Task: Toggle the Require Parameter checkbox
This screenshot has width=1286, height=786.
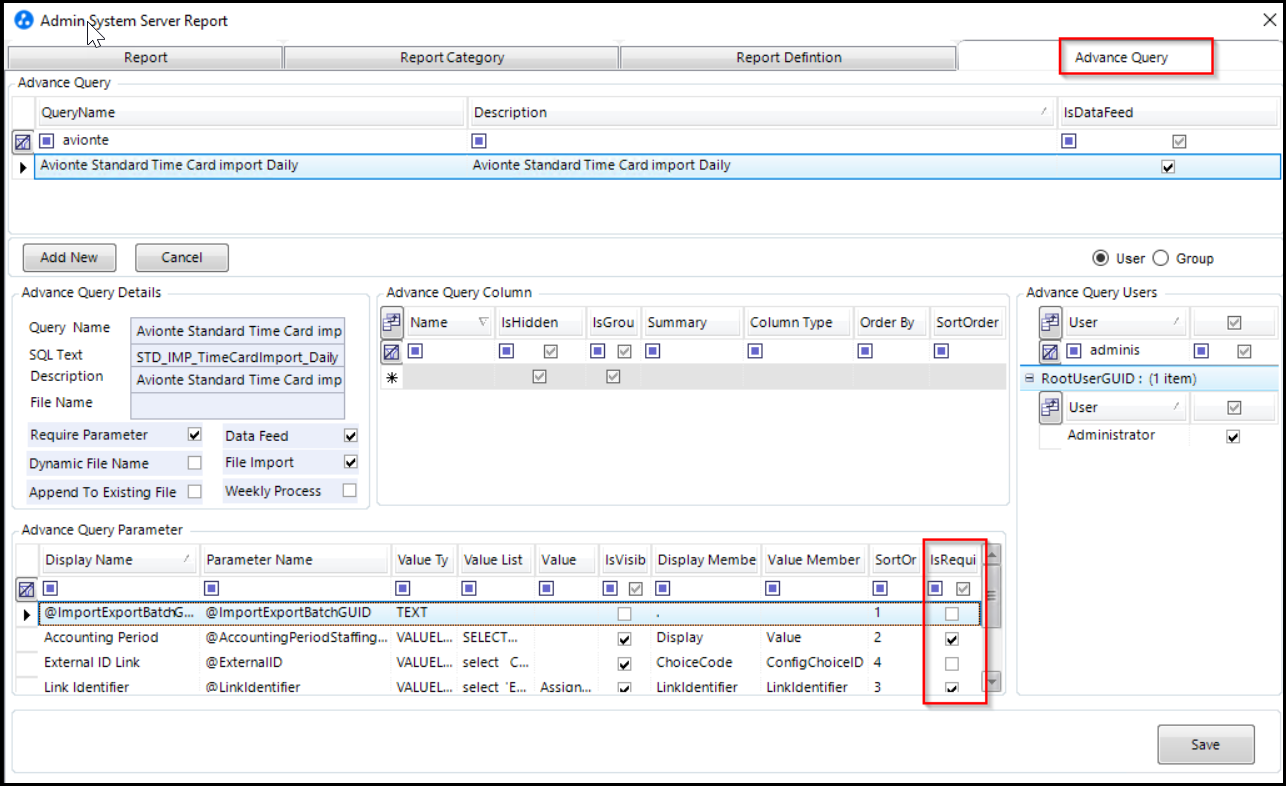Action: [x=195, y=435]
